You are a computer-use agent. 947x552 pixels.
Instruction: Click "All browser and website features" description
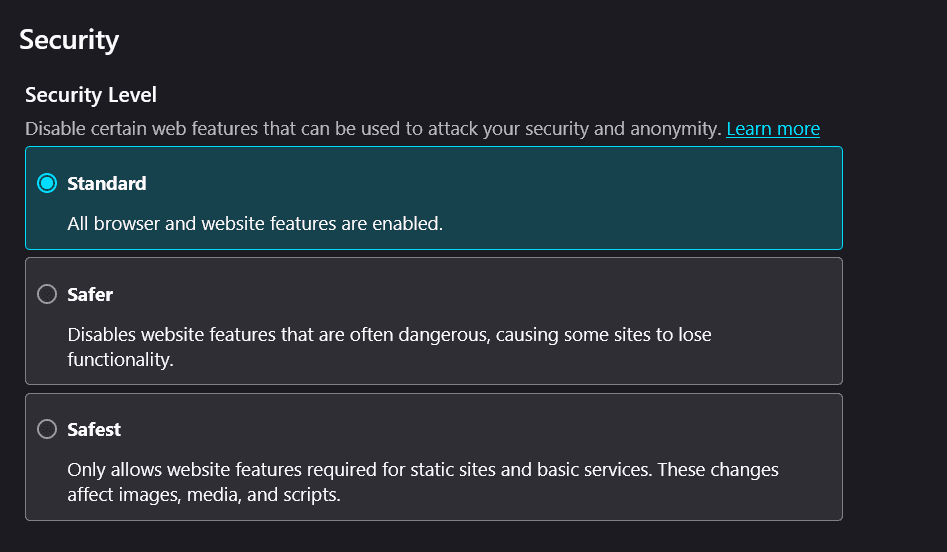254,224
